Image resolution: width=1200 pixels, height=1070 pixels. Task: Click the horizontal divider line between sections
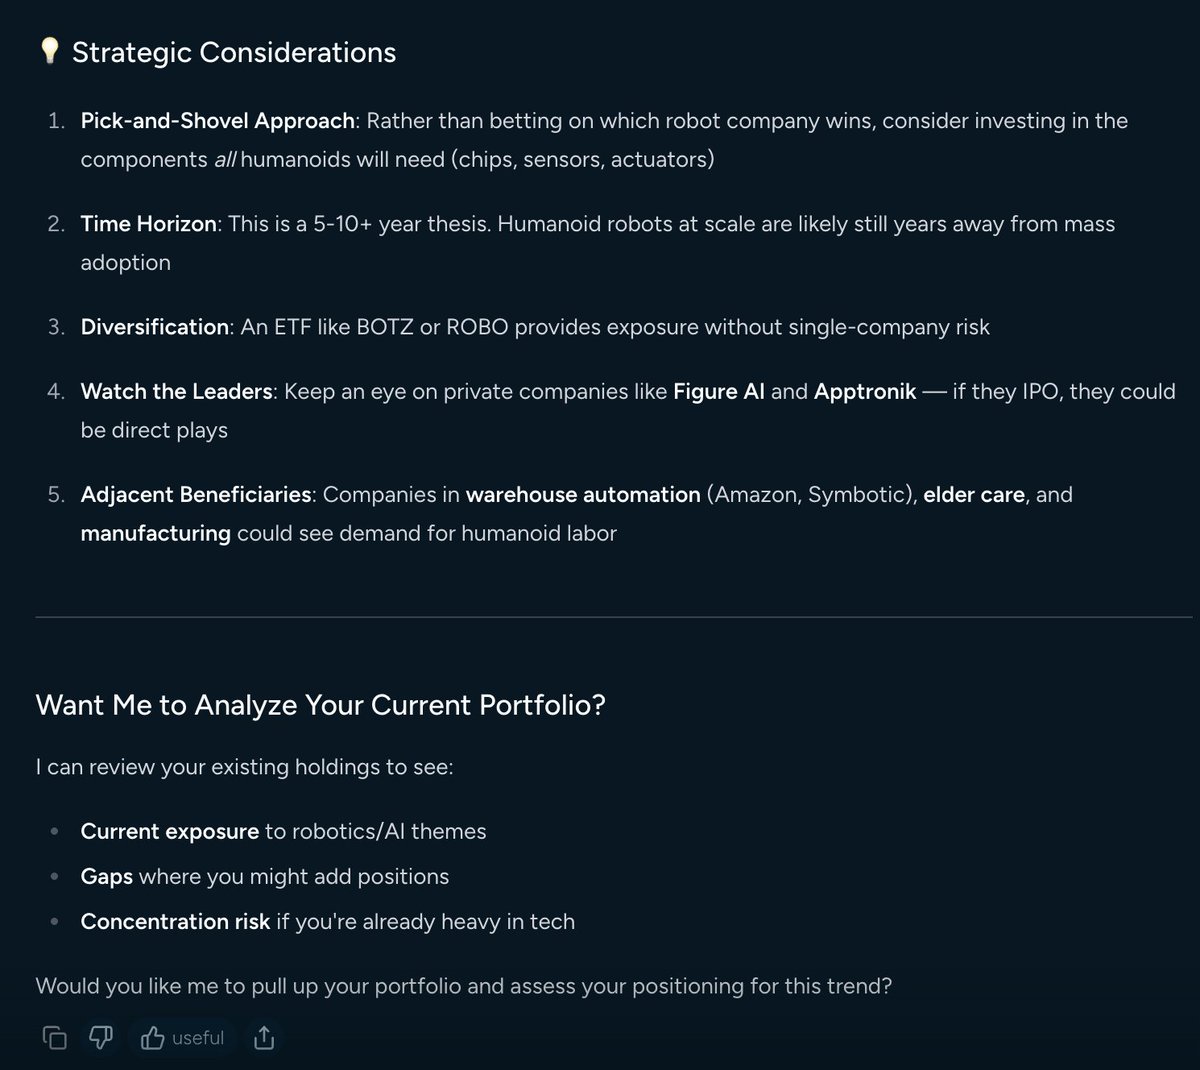tap(600, 617)
